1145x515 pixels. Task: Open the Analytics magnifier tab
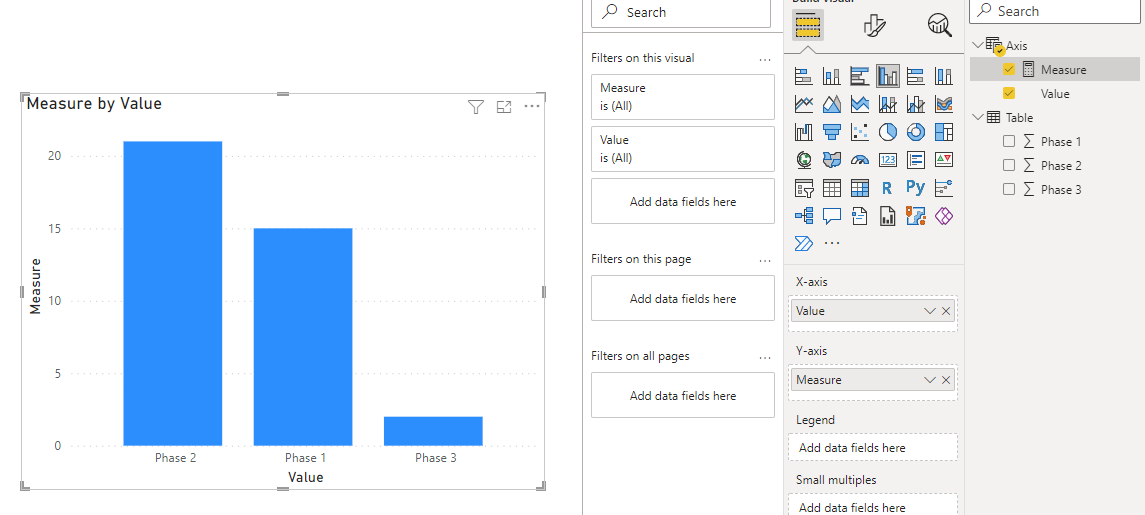coord(940,26)
